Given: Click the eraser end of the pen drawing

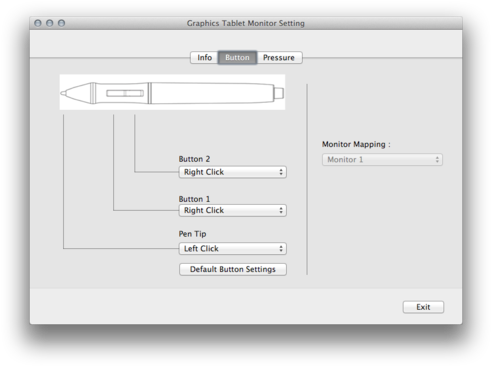Looking at the screenshot, I should point(279,93).
